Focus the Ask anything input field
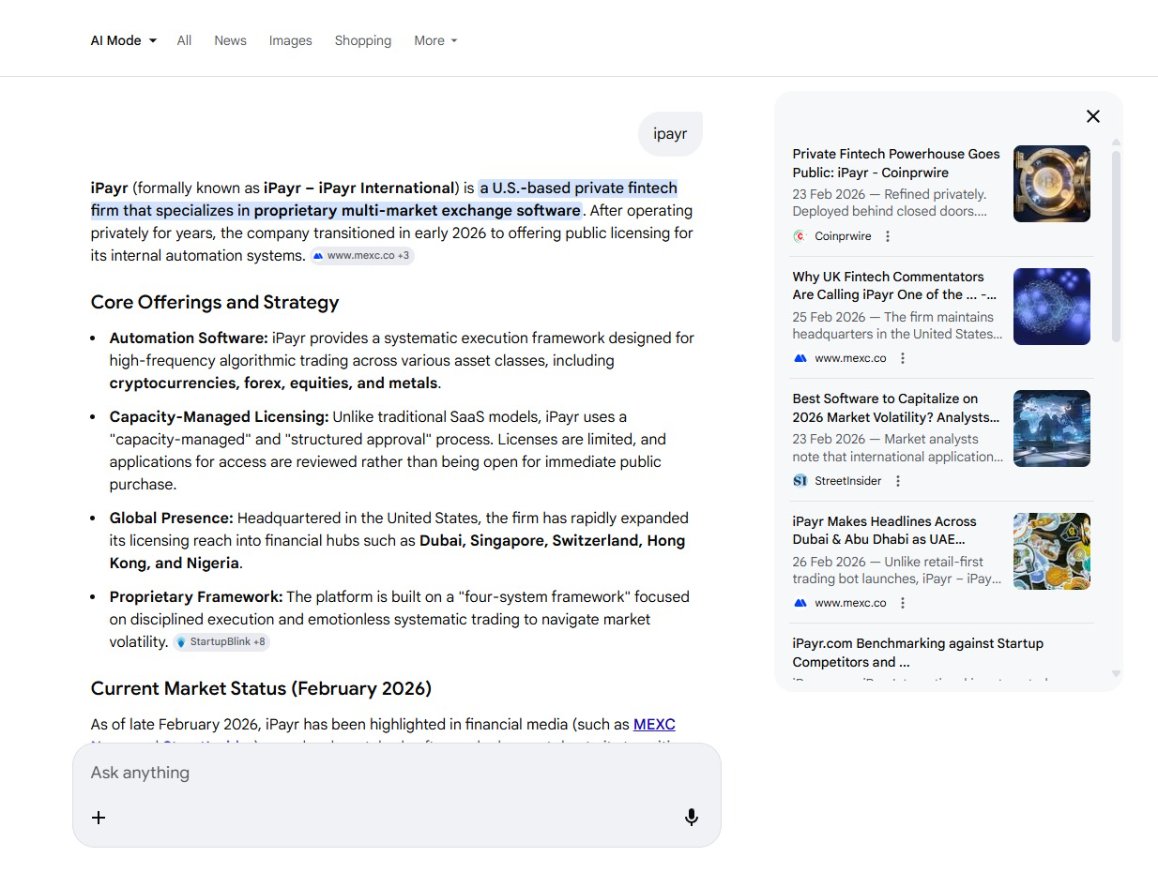1158x872 pixels. click(396, 772)
